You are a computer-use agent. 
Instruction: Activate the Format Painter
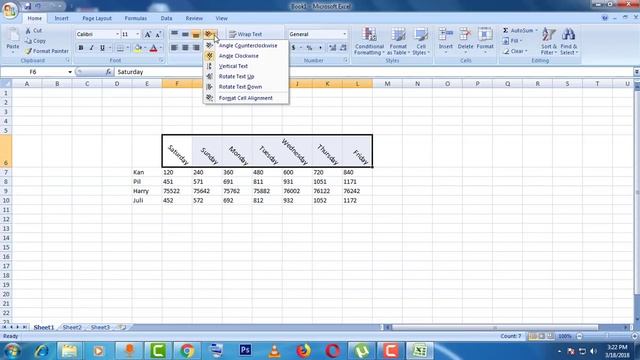point(47,51)
